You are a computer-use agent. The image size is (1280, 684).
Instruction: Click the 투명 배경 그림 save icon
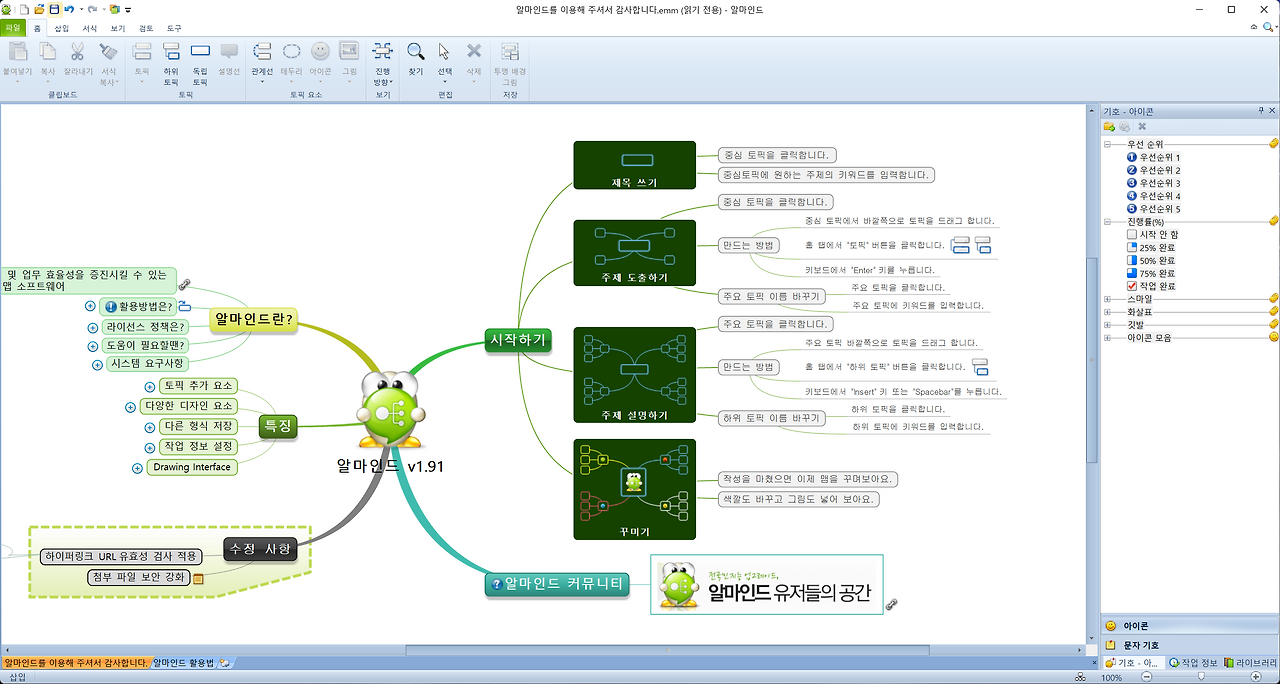(510, 51)
